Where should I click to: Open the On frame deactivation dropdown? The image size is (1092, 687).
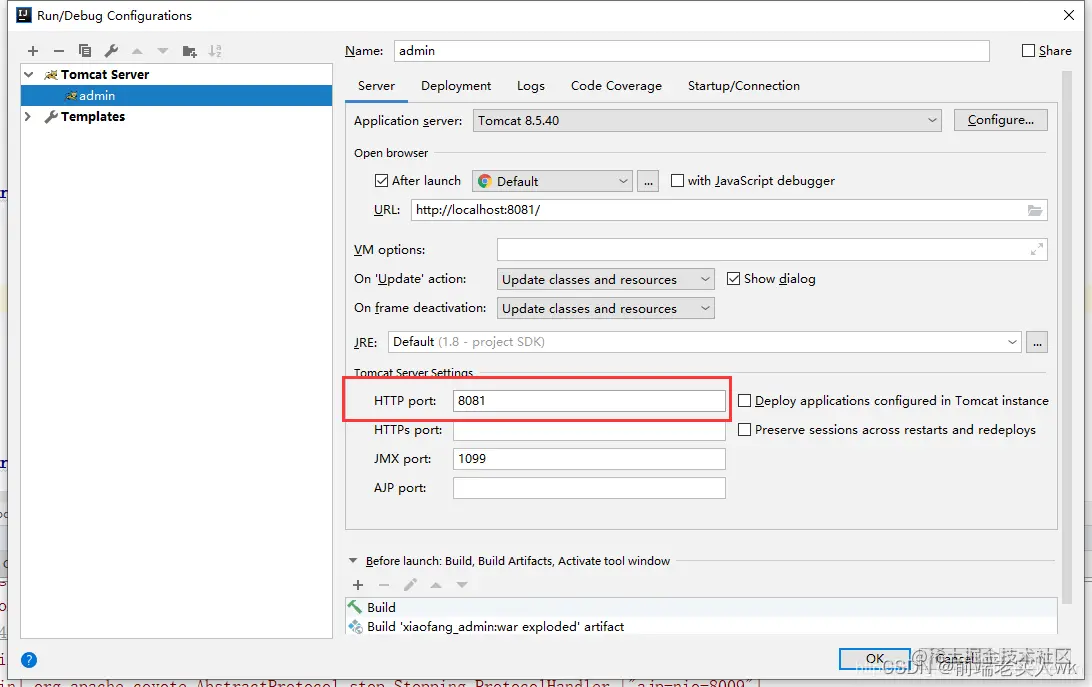pyautogui.click(x=605, y=309)
